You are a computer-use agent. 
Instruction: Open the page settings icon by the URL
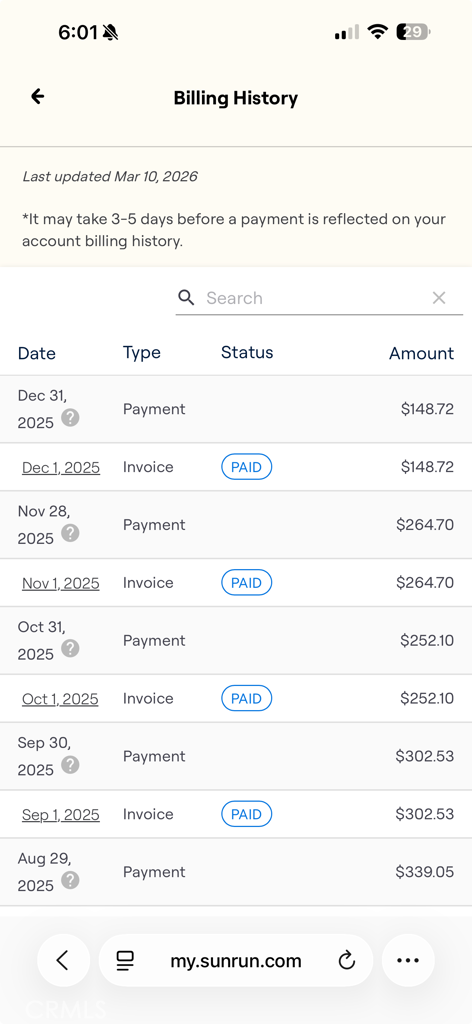[x=125, y=961]
